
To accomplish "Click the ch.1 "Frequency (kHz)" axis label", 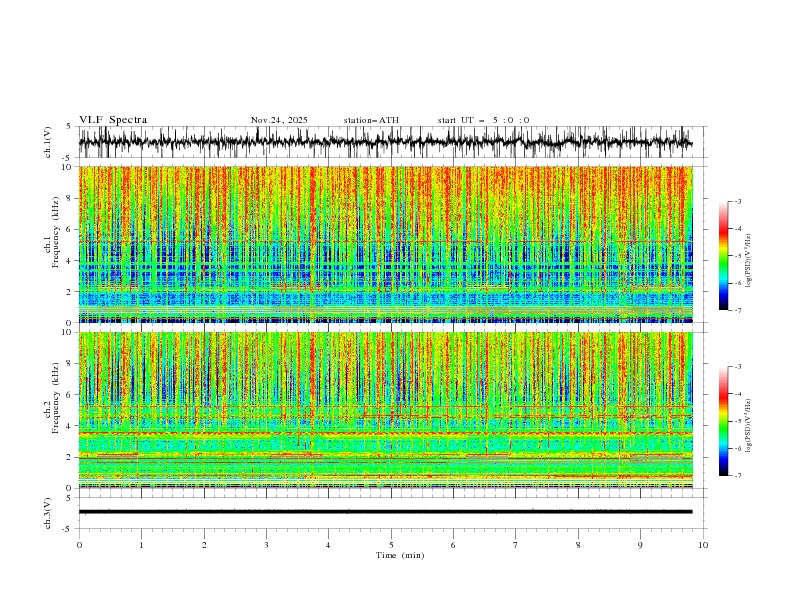I will 56,233.
